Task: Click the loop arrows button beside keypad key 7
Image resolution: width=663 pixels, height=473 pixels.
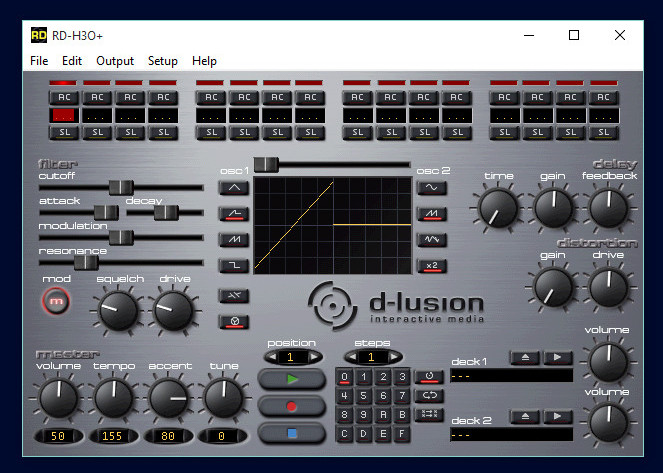Action: click(429, 396)
